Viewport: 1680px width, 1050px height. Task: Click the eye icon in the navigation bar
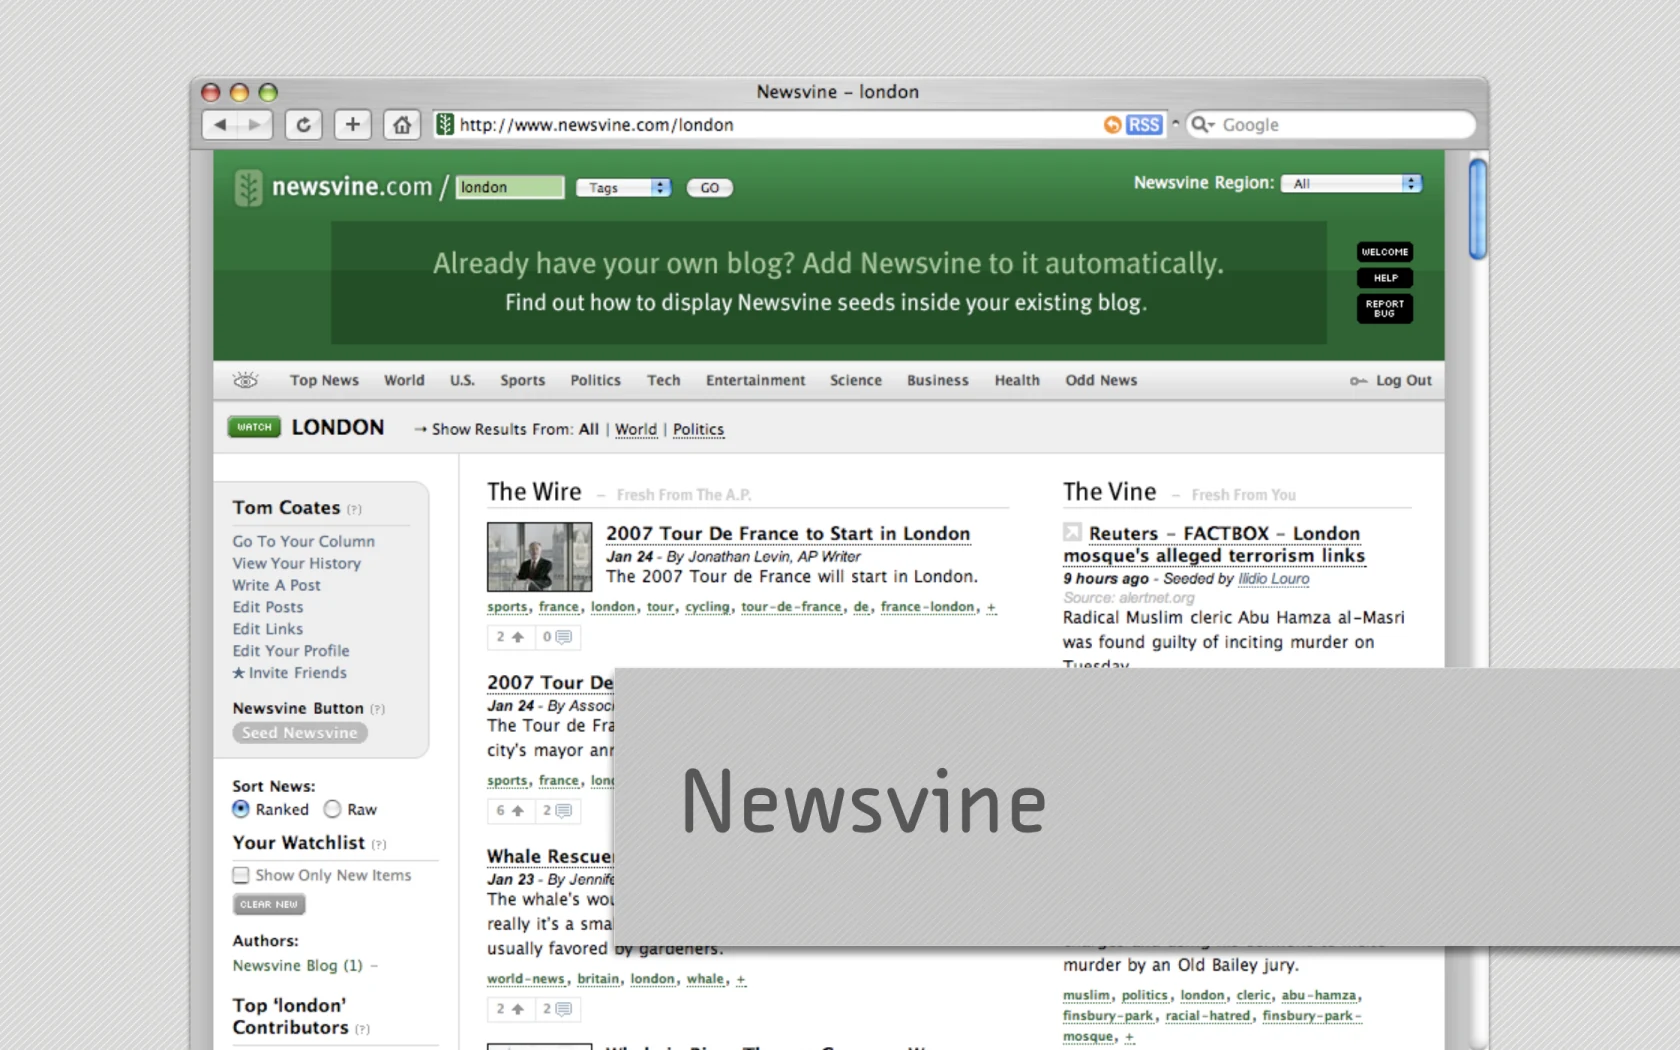[245, 380]
